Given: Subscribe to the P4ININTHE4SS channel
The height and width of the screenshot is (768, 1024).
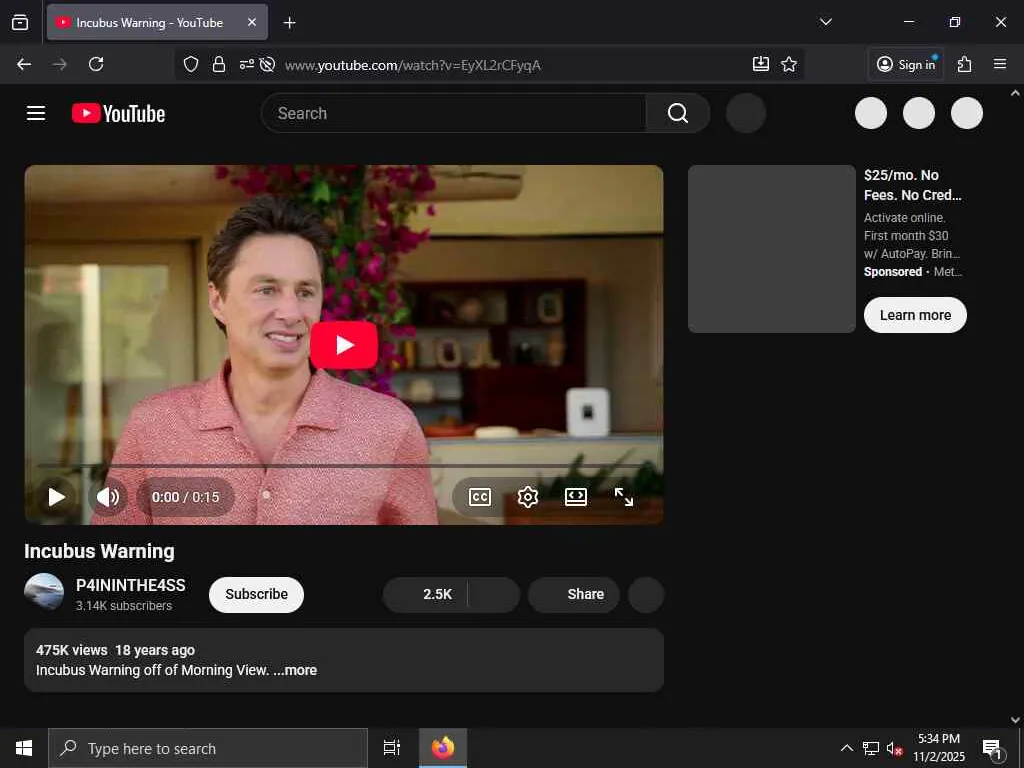Looking at the screenshot, I should 256,594.
